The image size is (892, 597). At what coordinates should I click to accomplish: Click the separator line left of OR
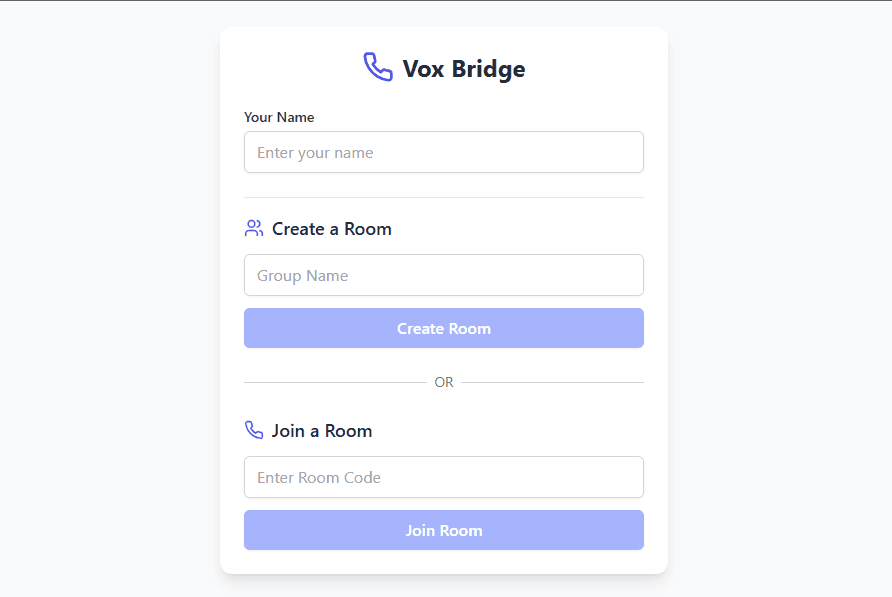tap(334, 382)
